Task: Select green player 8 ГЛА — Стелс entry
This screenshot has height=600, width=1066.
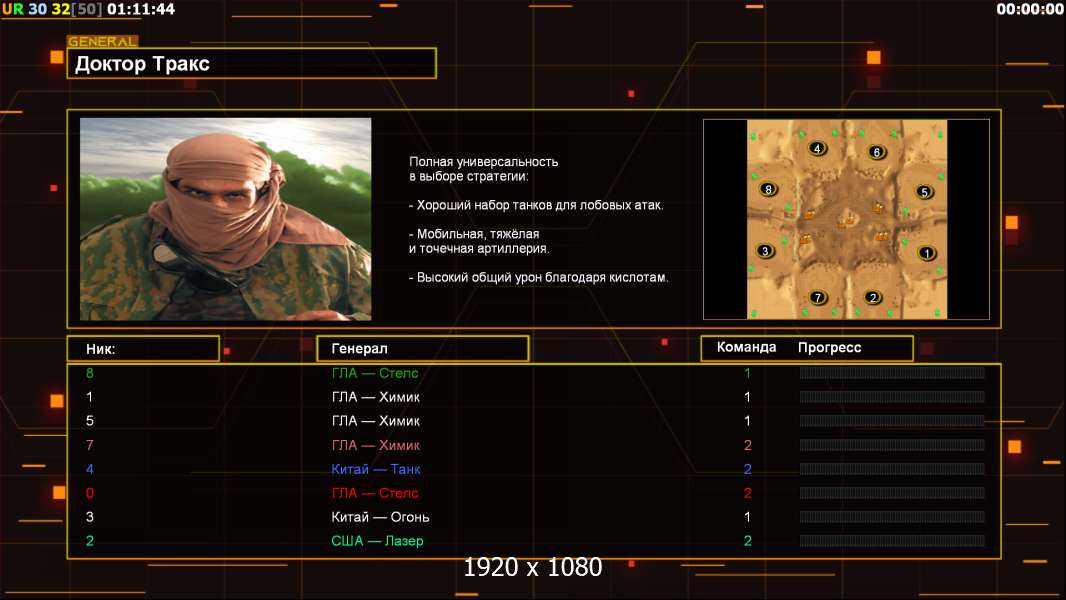Action: click(375, 373)
